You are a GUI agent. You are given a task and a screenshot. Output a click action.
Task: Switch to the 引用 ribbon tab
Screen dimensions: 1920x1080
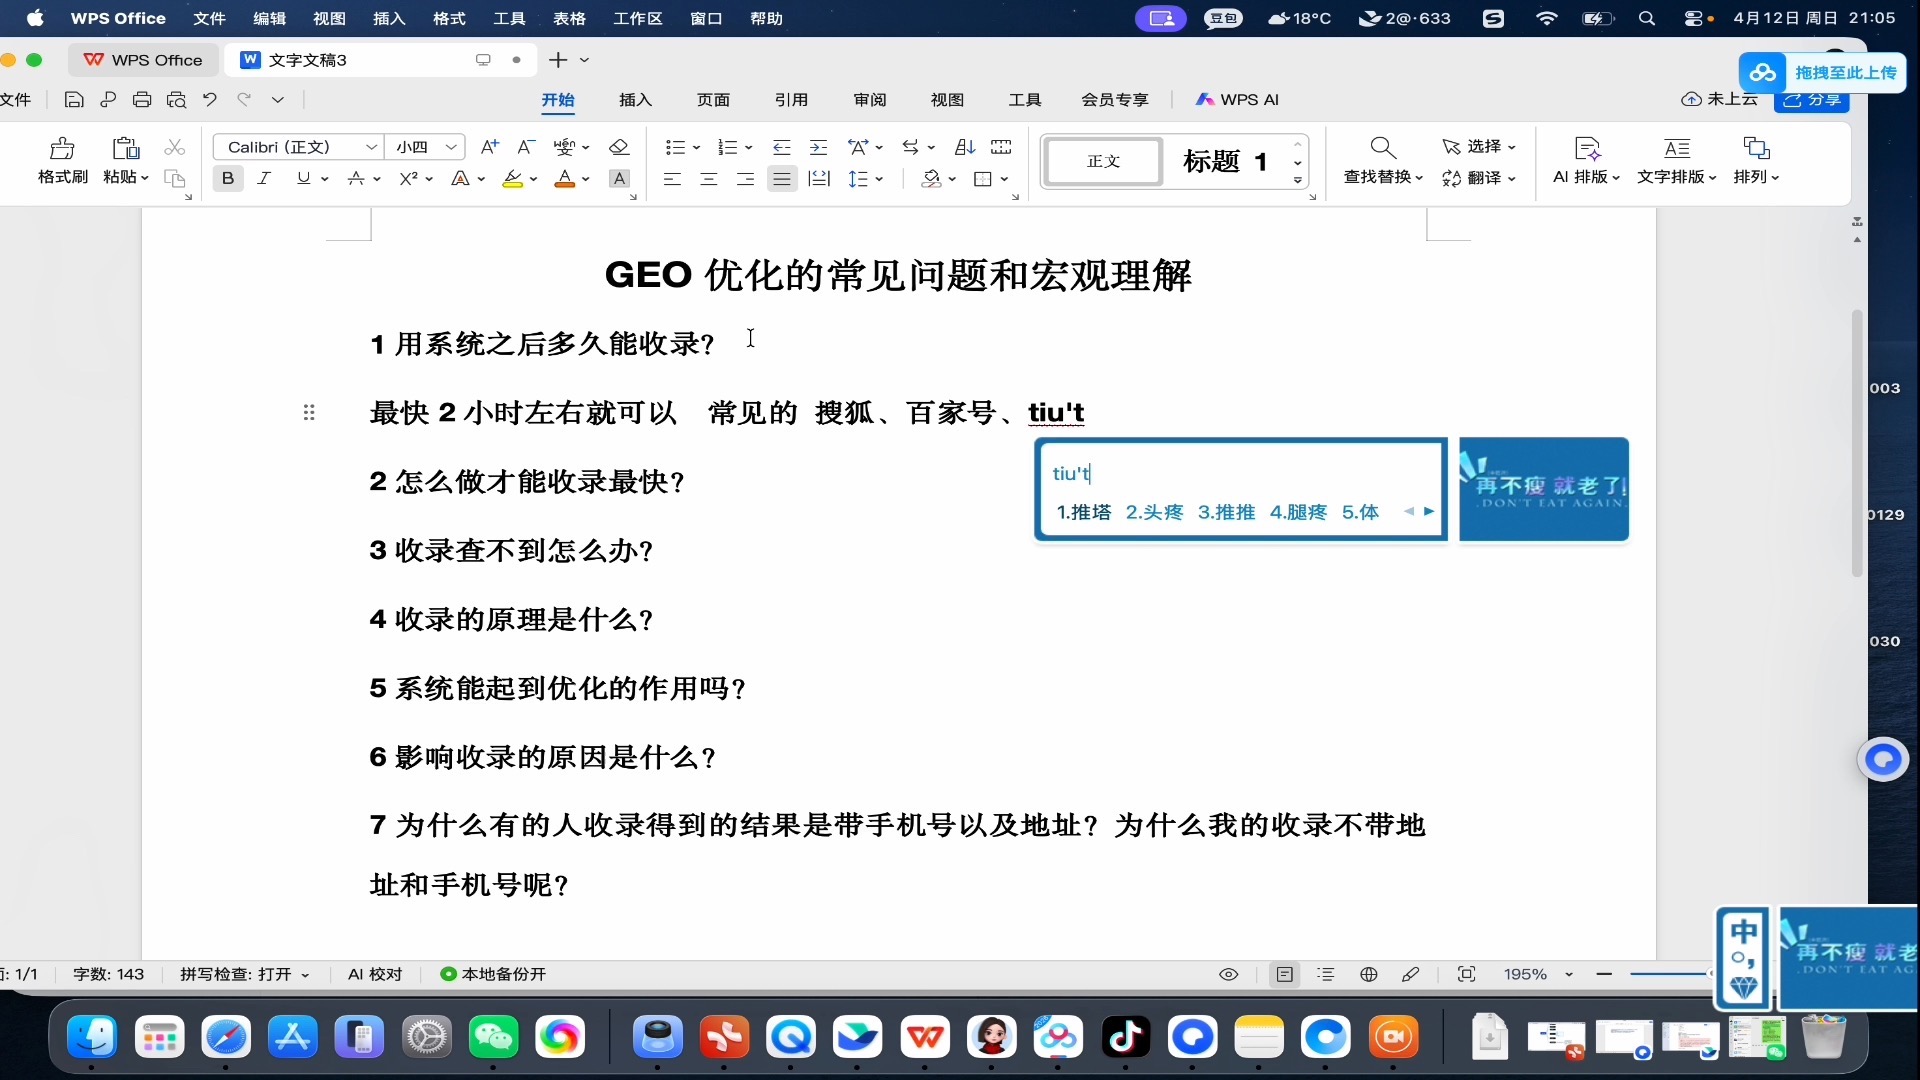[x=791, y=100]
